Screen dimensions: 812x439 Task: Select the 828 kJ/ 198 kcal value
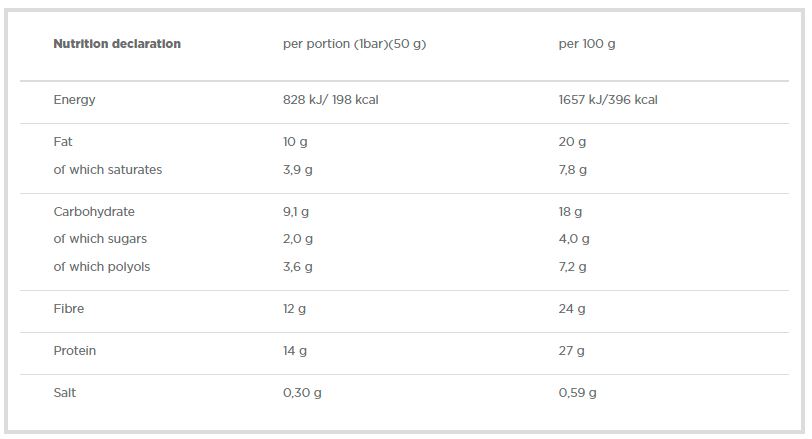pos(330,100)
